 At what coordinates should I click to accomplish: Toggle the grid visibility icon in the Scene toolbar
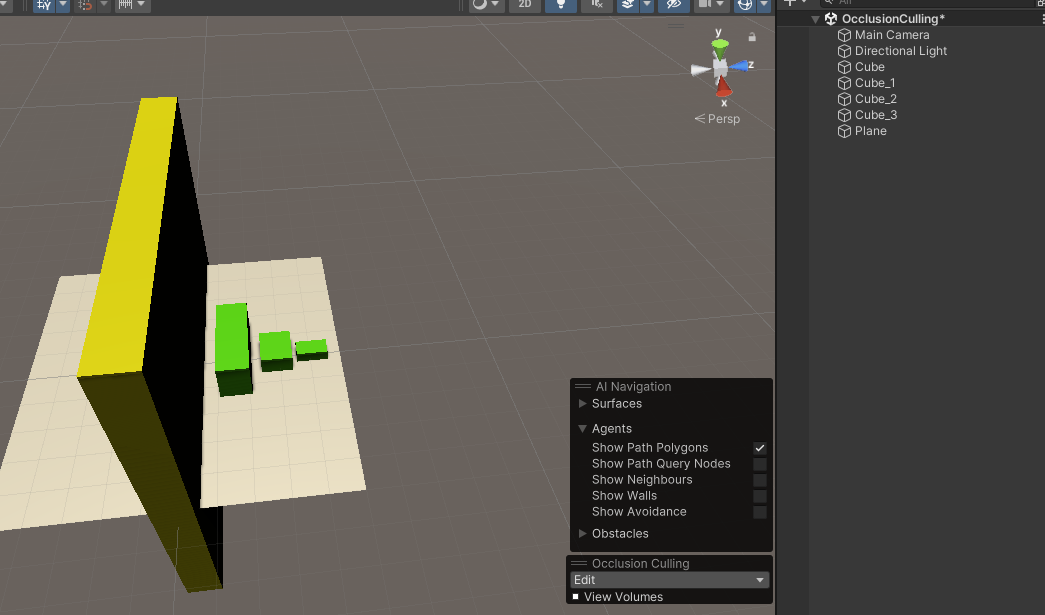click(44, 5)
